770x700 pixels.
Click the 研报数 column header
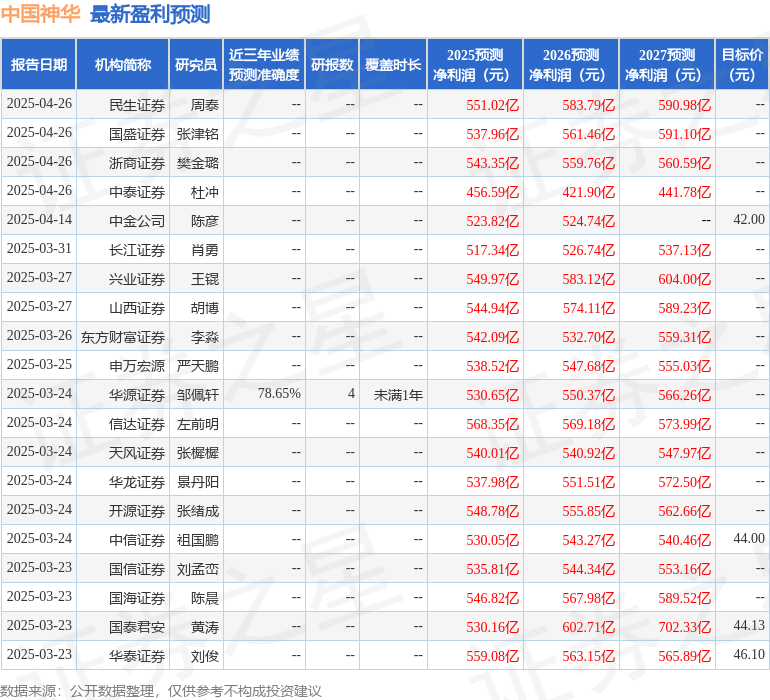[332, 64]
